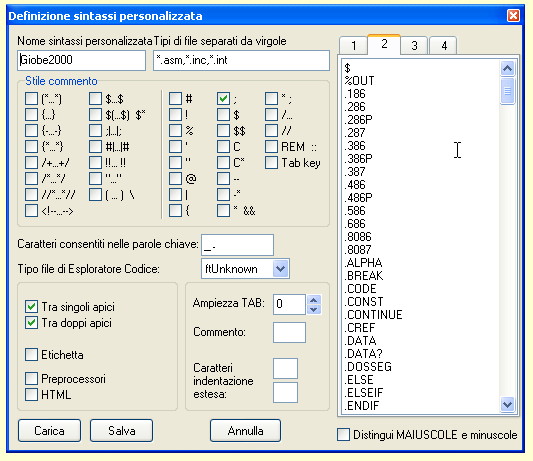Enable the Etichetta checkbox
Viewport: 533px width, 461px height.
(31, 355)
